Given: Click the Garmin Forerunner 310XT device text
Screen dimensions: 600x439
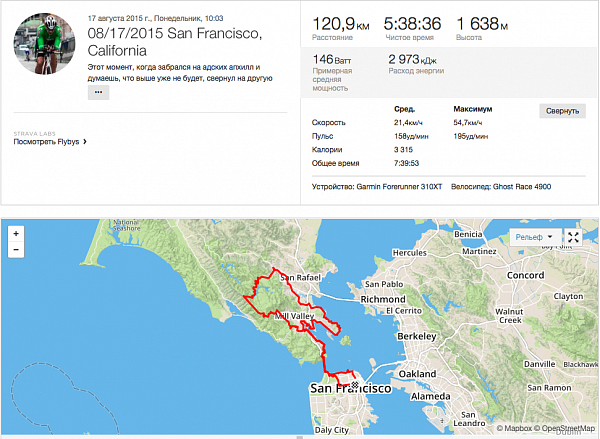Looking at the screenshot, I should [x=399, y=187].
